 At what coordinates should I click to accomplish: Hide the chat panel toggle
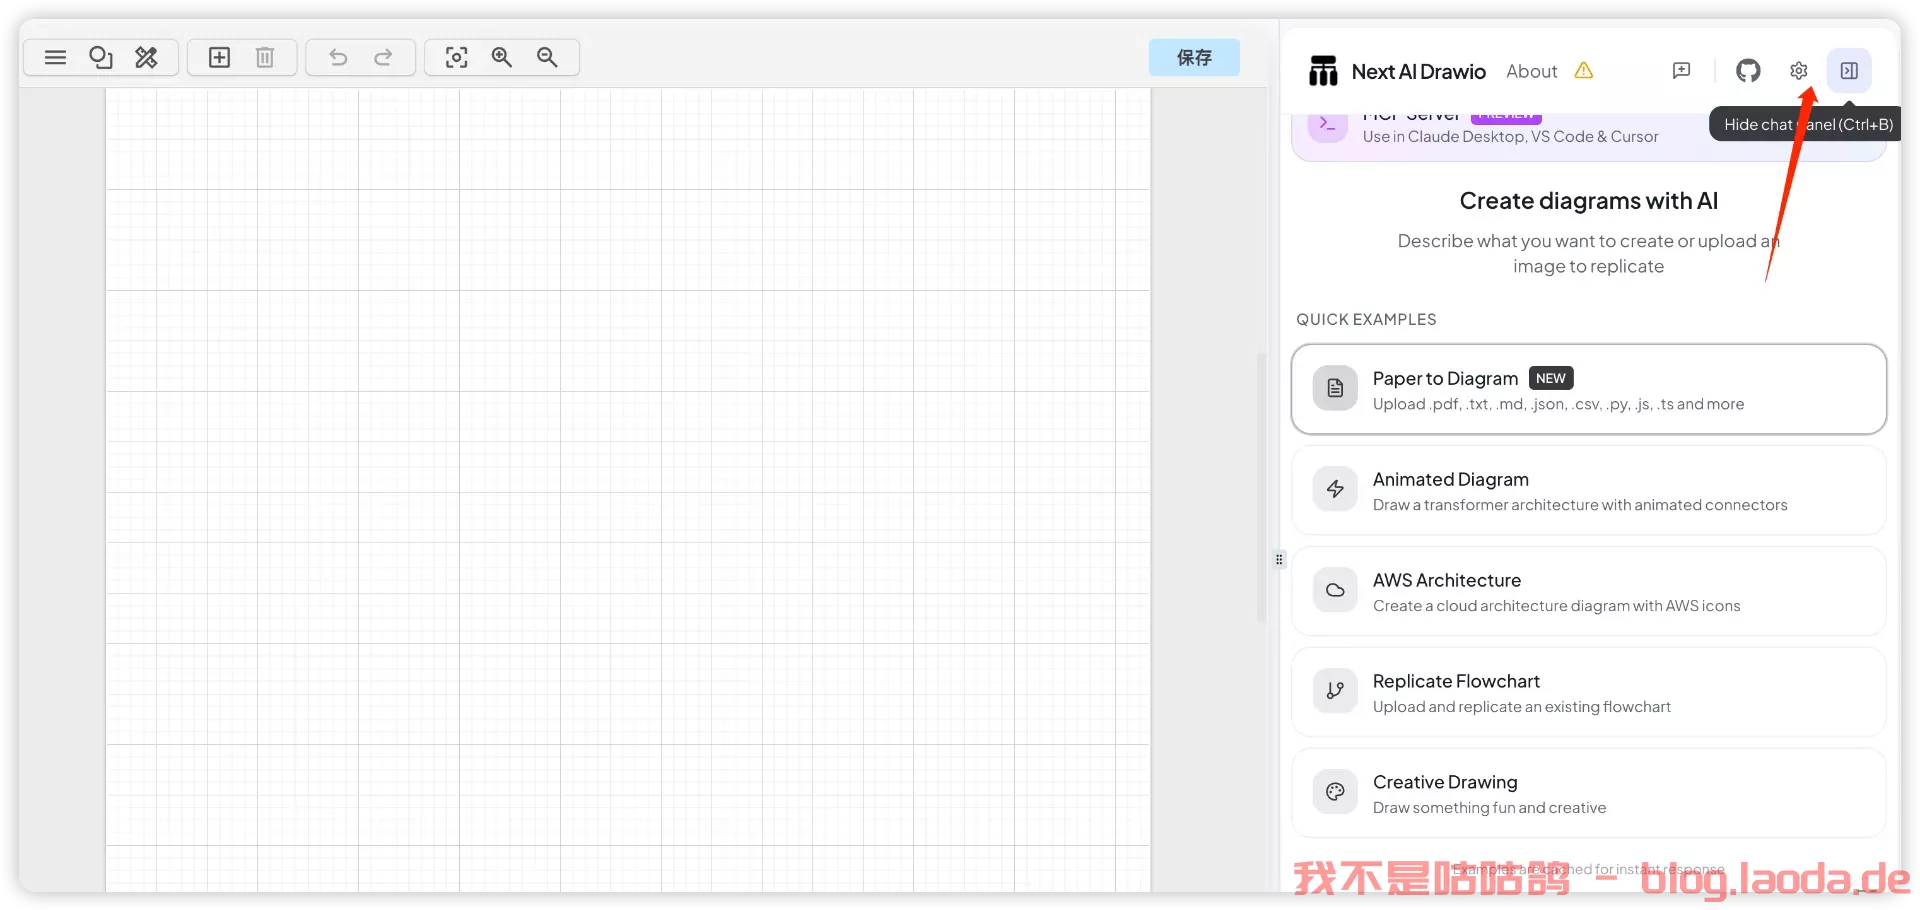click(1849, 71)
